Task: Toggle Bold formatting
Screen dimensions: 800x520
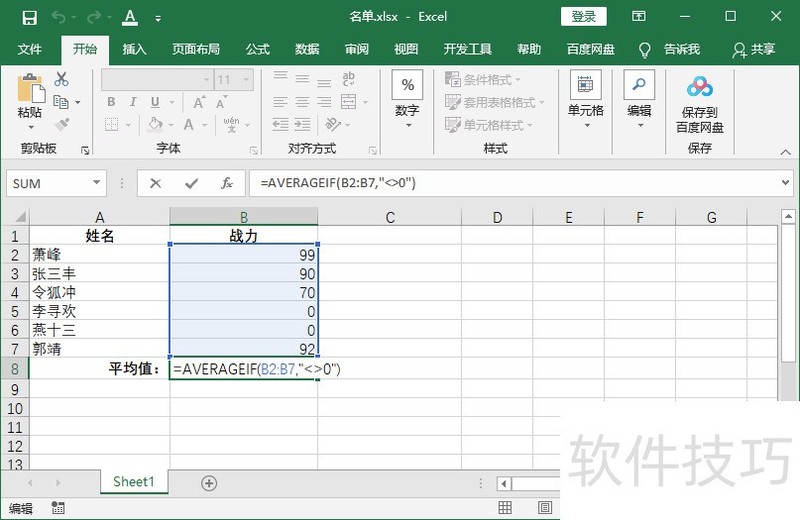Action: (x=111, y=102)
